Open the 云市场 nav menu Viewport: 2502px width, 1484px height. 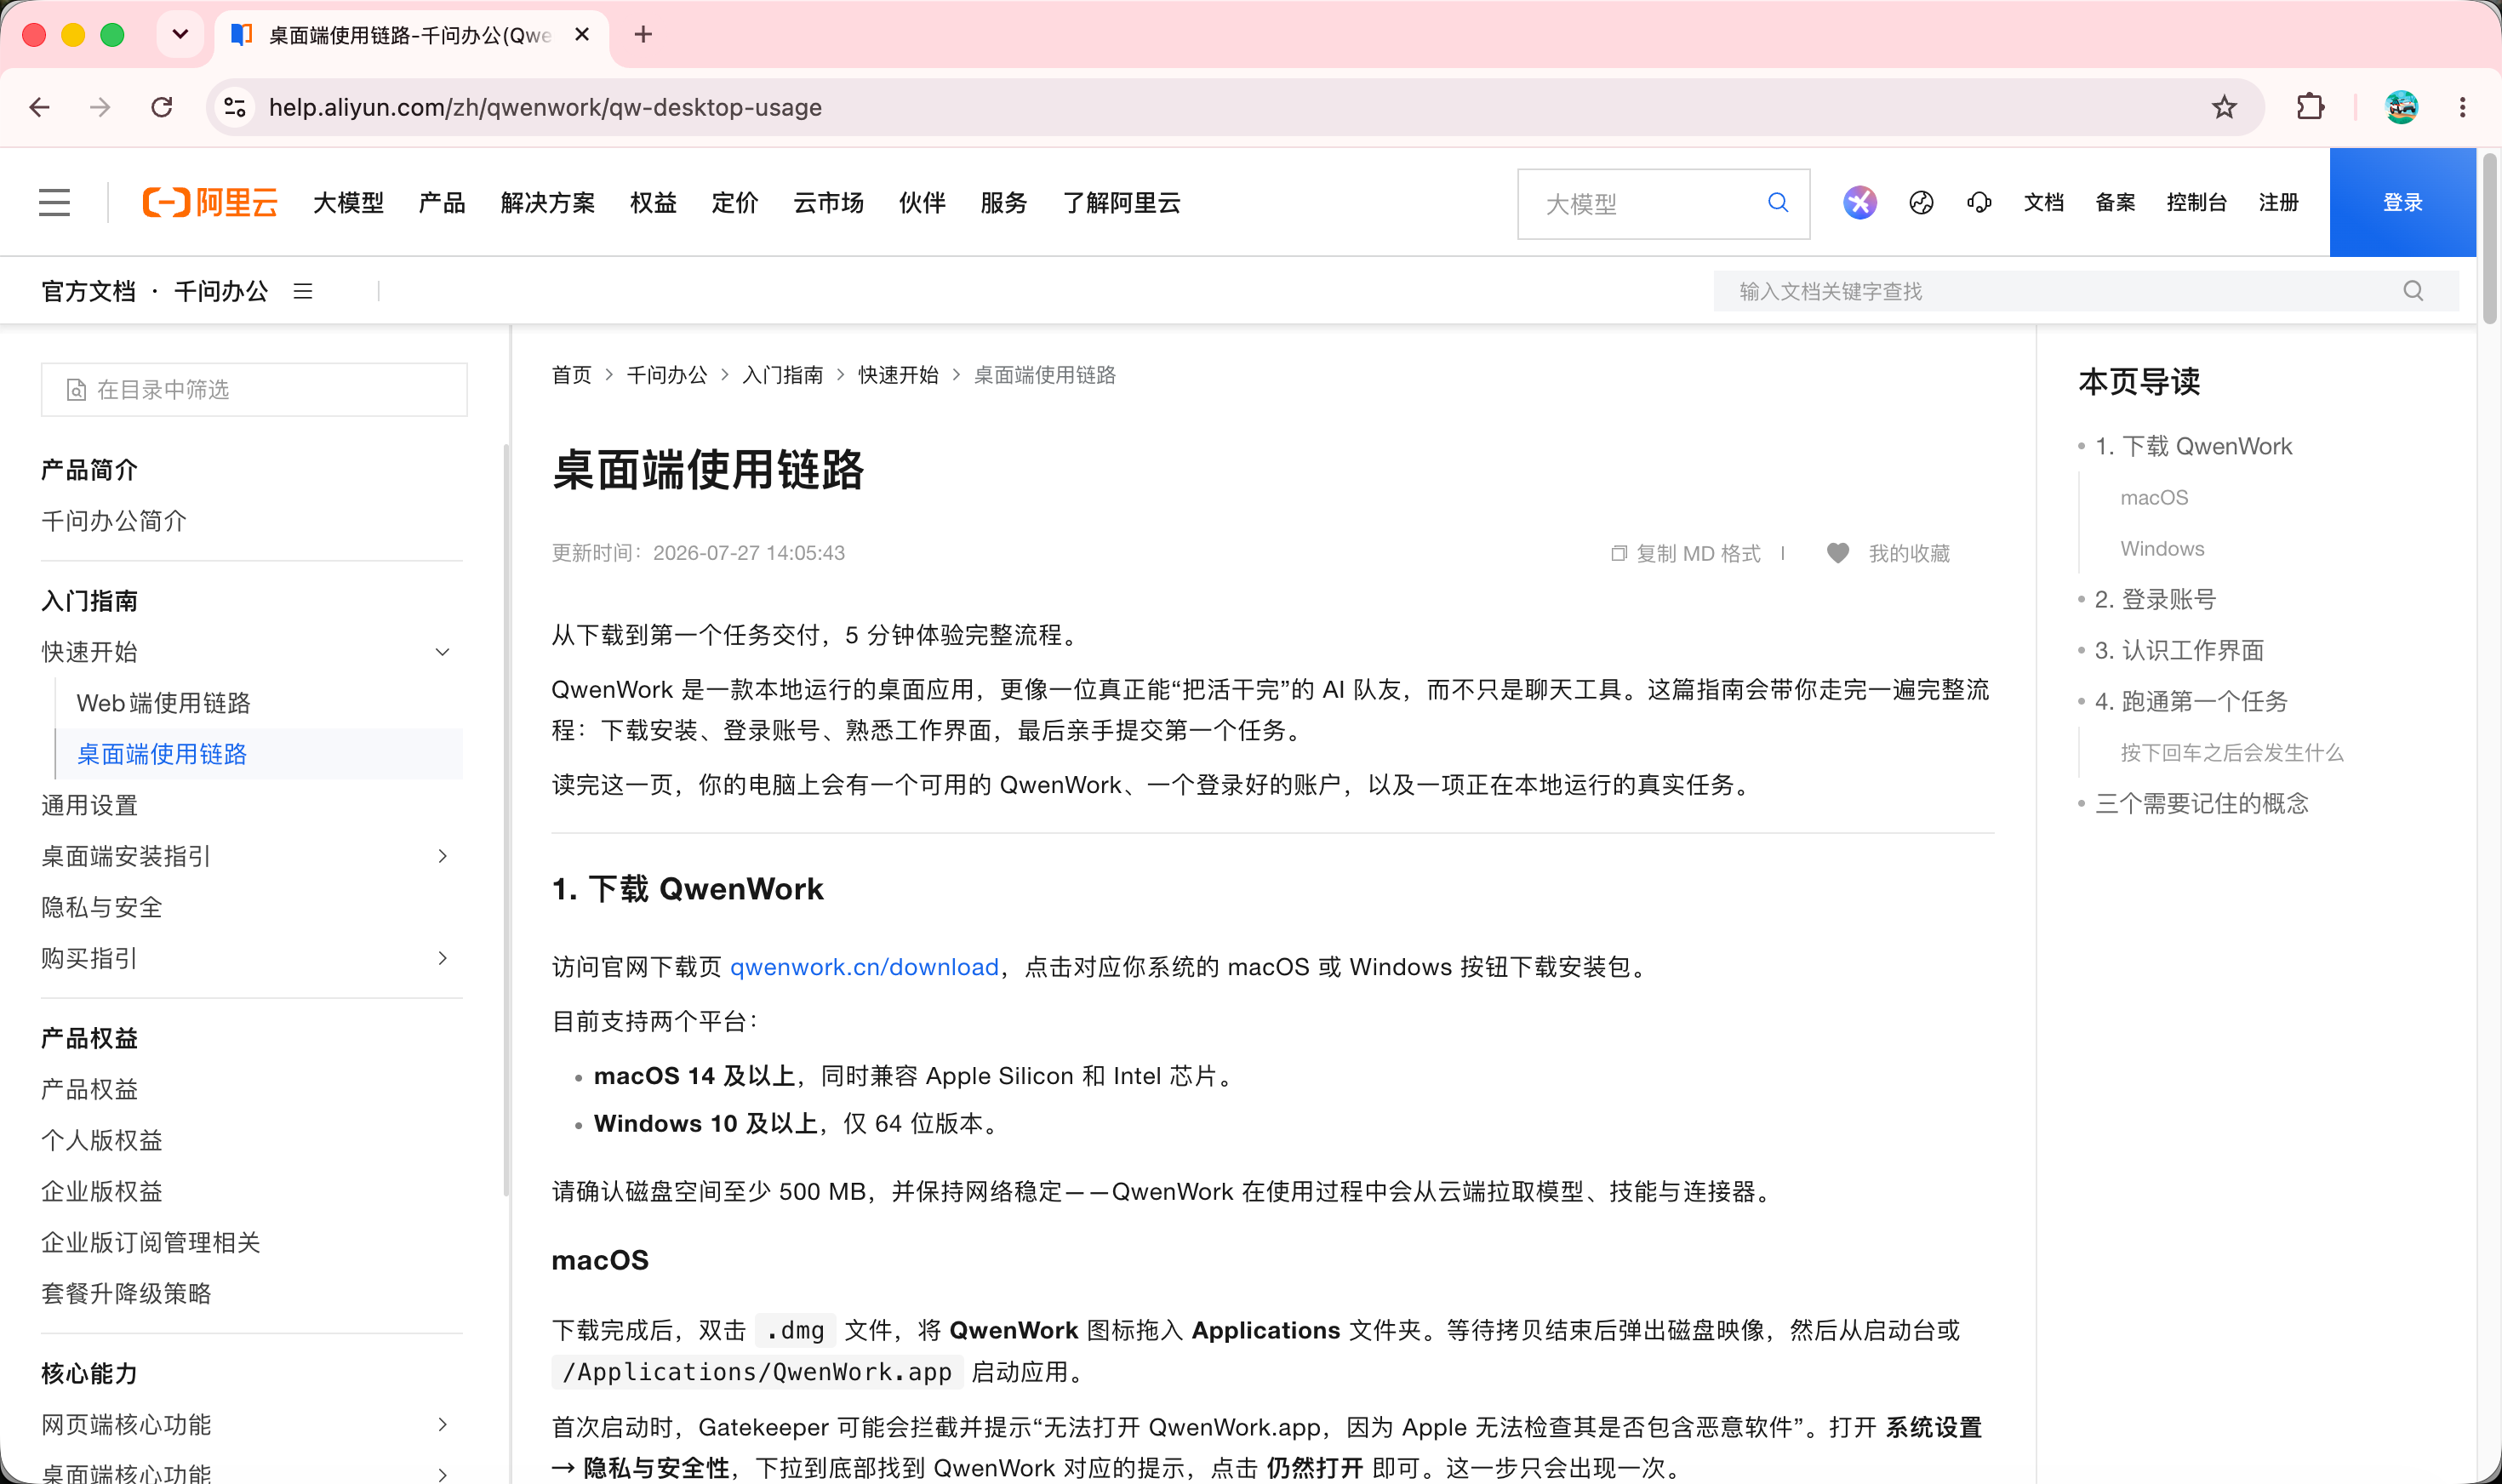pyautogui.click(x=828, y=203)
